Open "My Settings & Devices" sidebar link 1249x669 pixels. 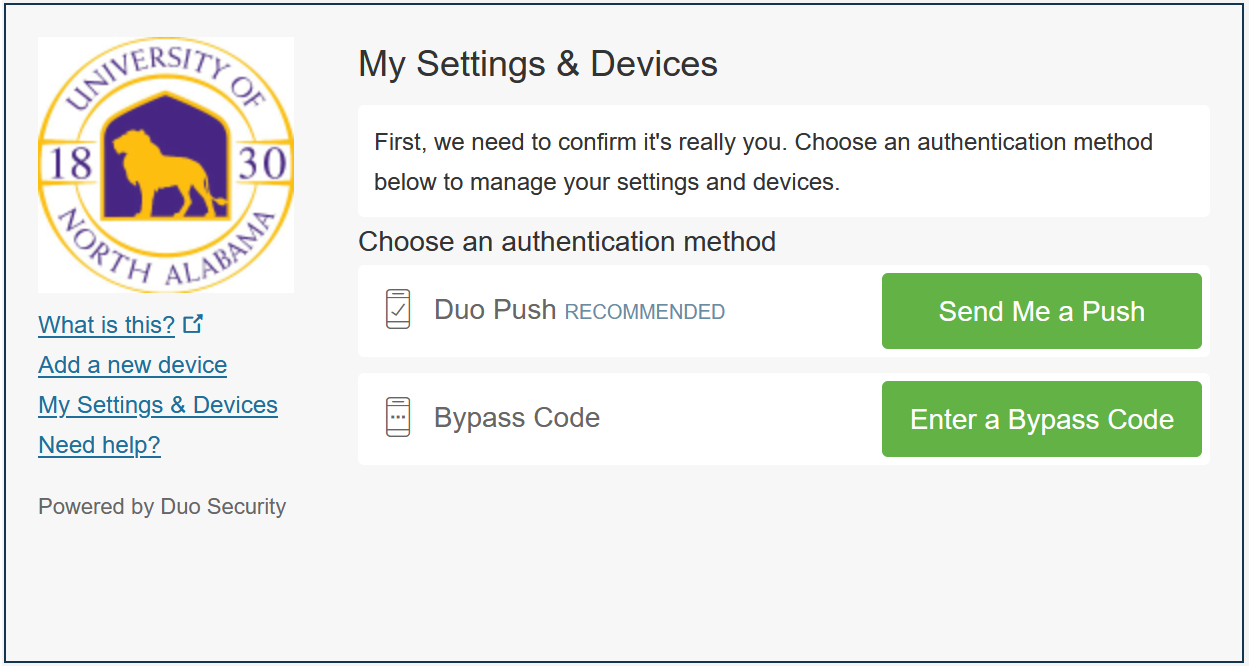tap(158, 405)
